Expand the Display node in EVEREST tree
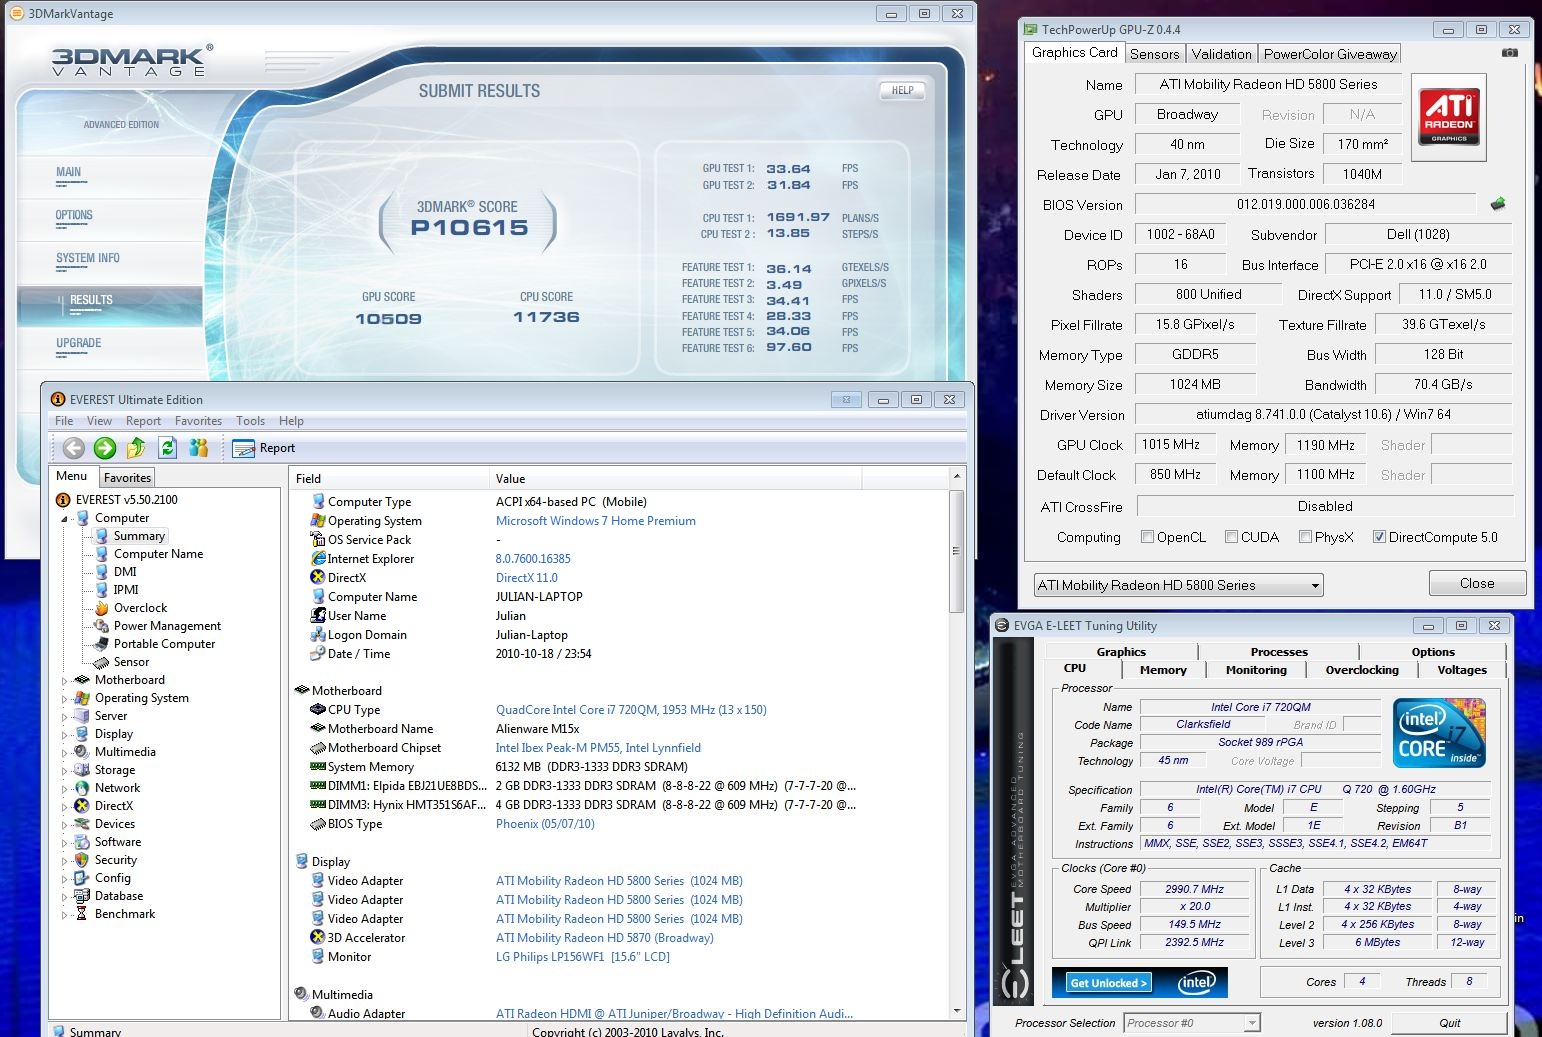The image size is (1542, 1037). tap(65, 735)
